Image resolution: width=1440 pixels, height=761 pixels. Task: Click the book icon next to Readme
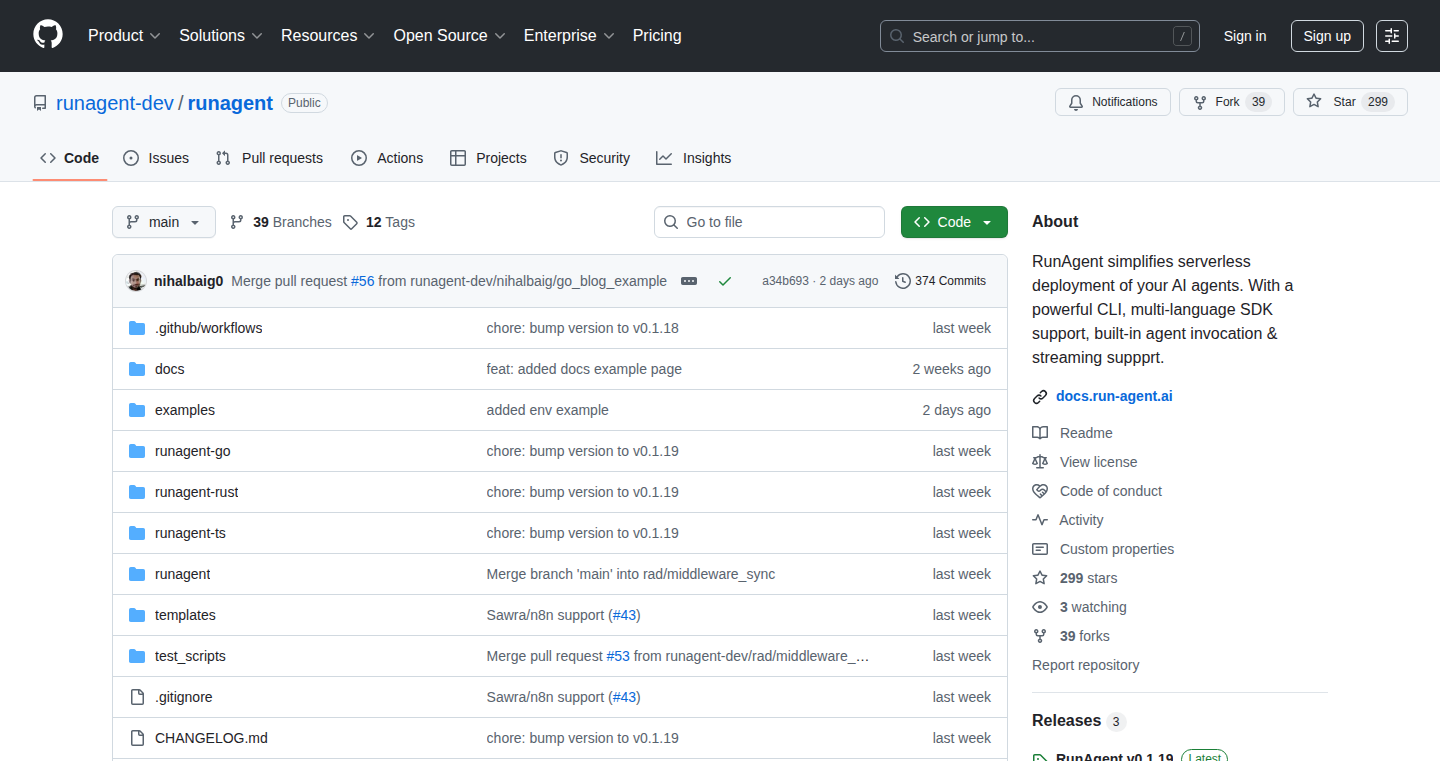(x=1040, y=433)
